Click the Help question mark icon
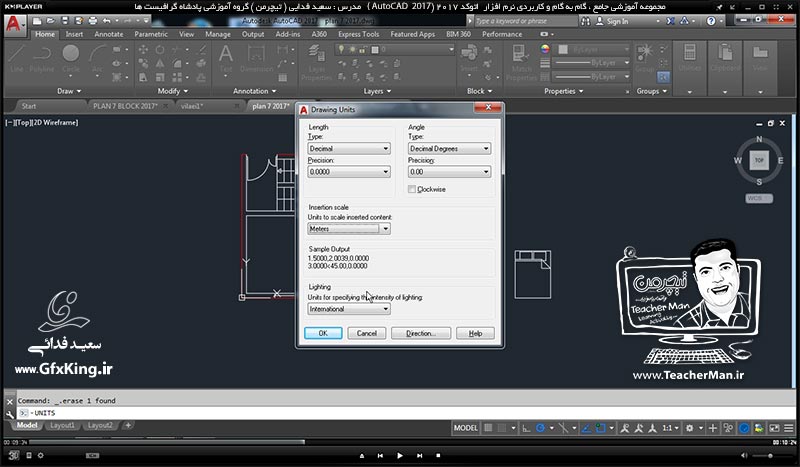 click(x=711, y=21)
